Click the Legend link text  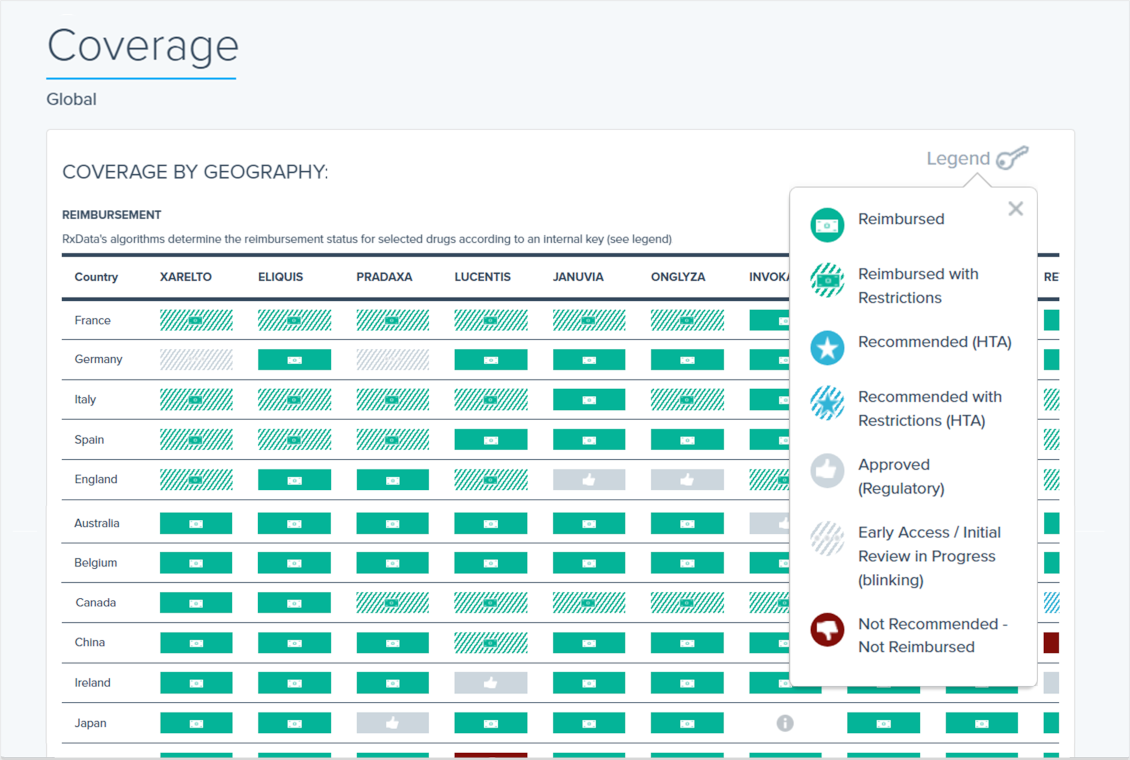pyautogui.click(x=958, y=158)
